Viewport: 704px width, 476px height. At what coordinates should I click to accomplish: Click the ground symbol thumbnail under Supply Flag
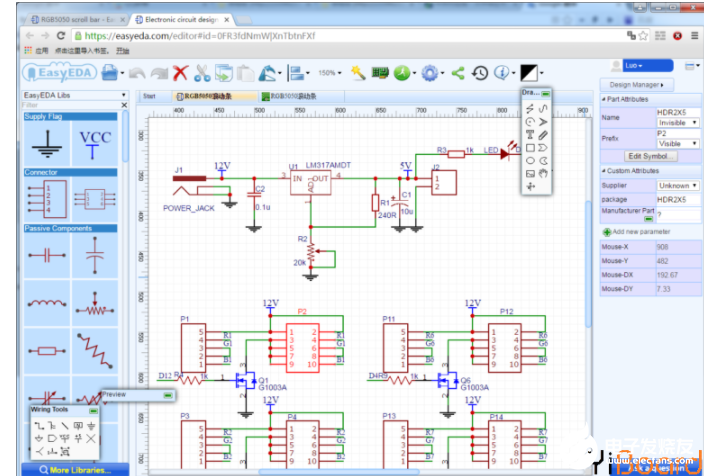click(47, 144)
